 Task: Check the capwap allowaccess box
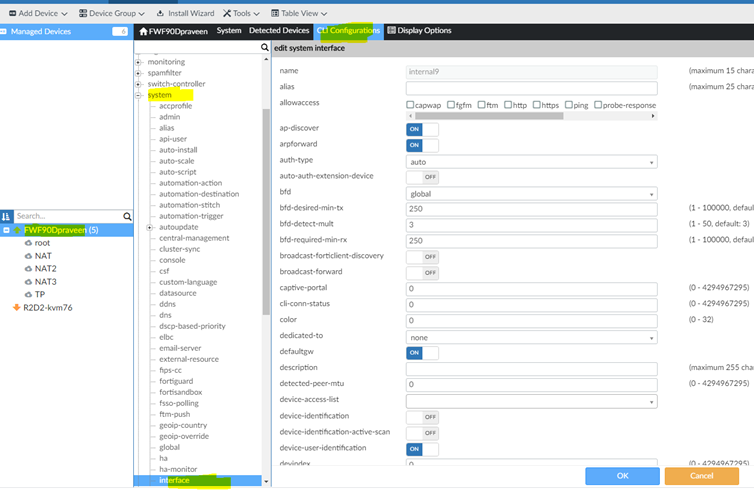pyautogui.click(x=410, y=105)
